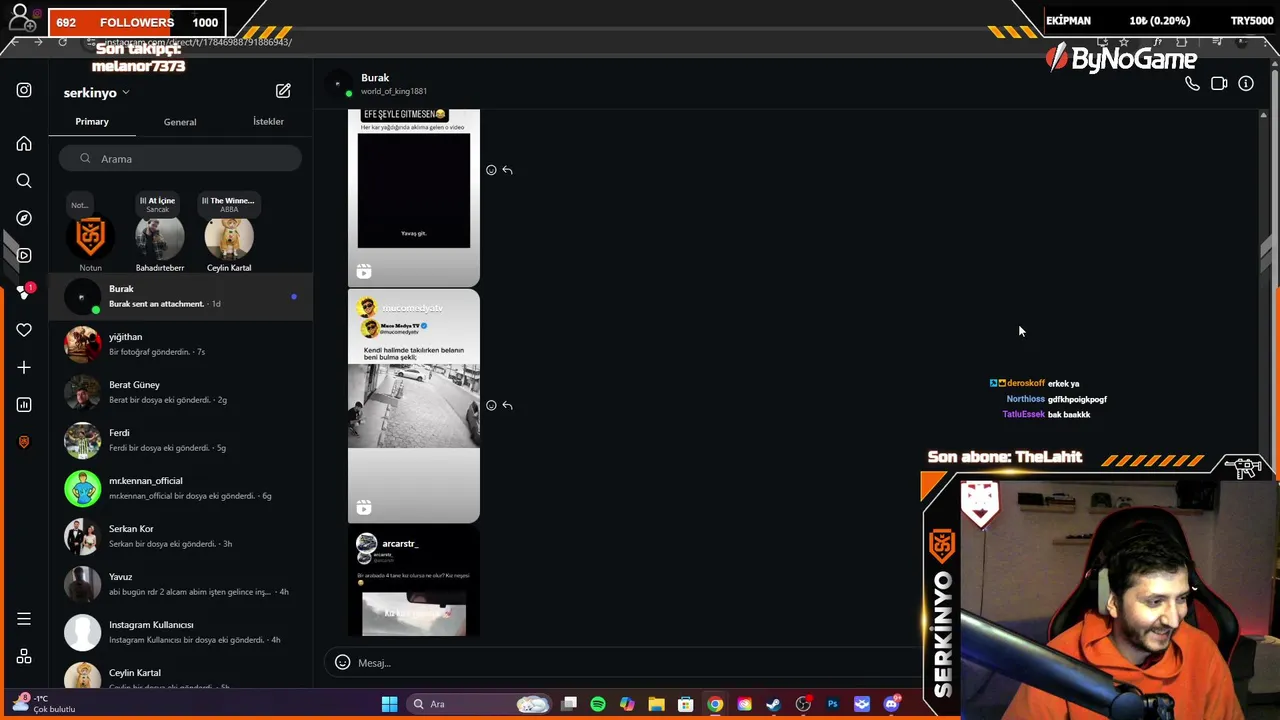React to the first reel with emoji icon
The height and width of the screenshot is (720, 1280).
point(491,170)
